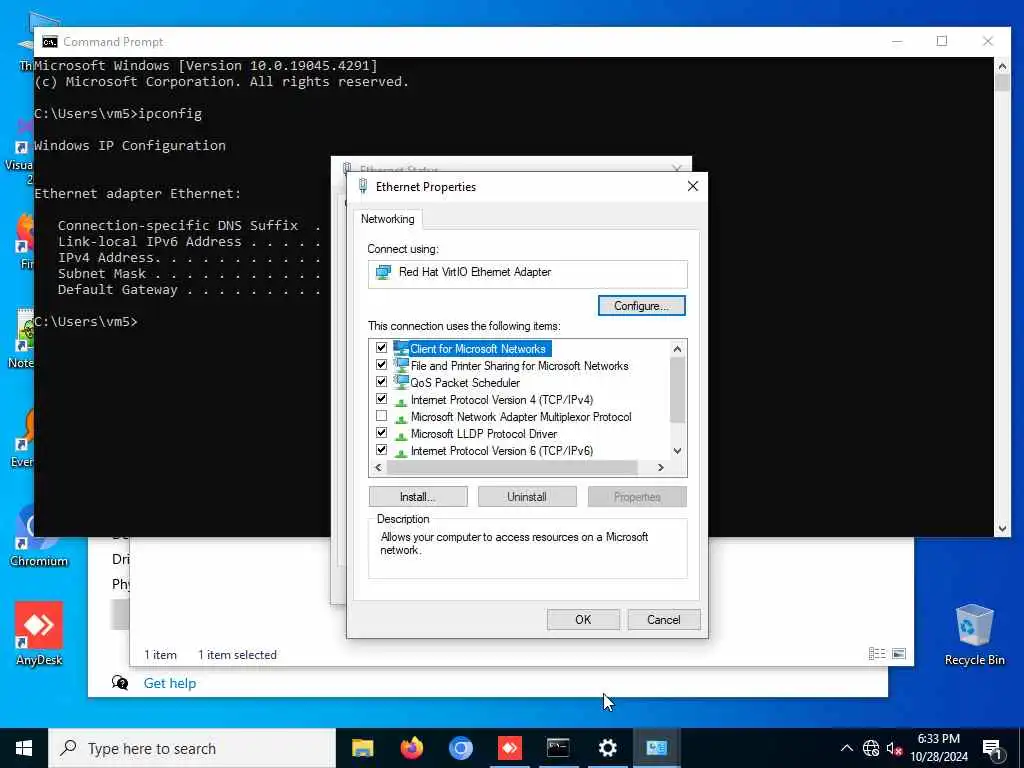Select Network Adapter Multiplexor Protocol icon
The width and height of the screenshot is (1024, 768).
click(x=401, y=417)
